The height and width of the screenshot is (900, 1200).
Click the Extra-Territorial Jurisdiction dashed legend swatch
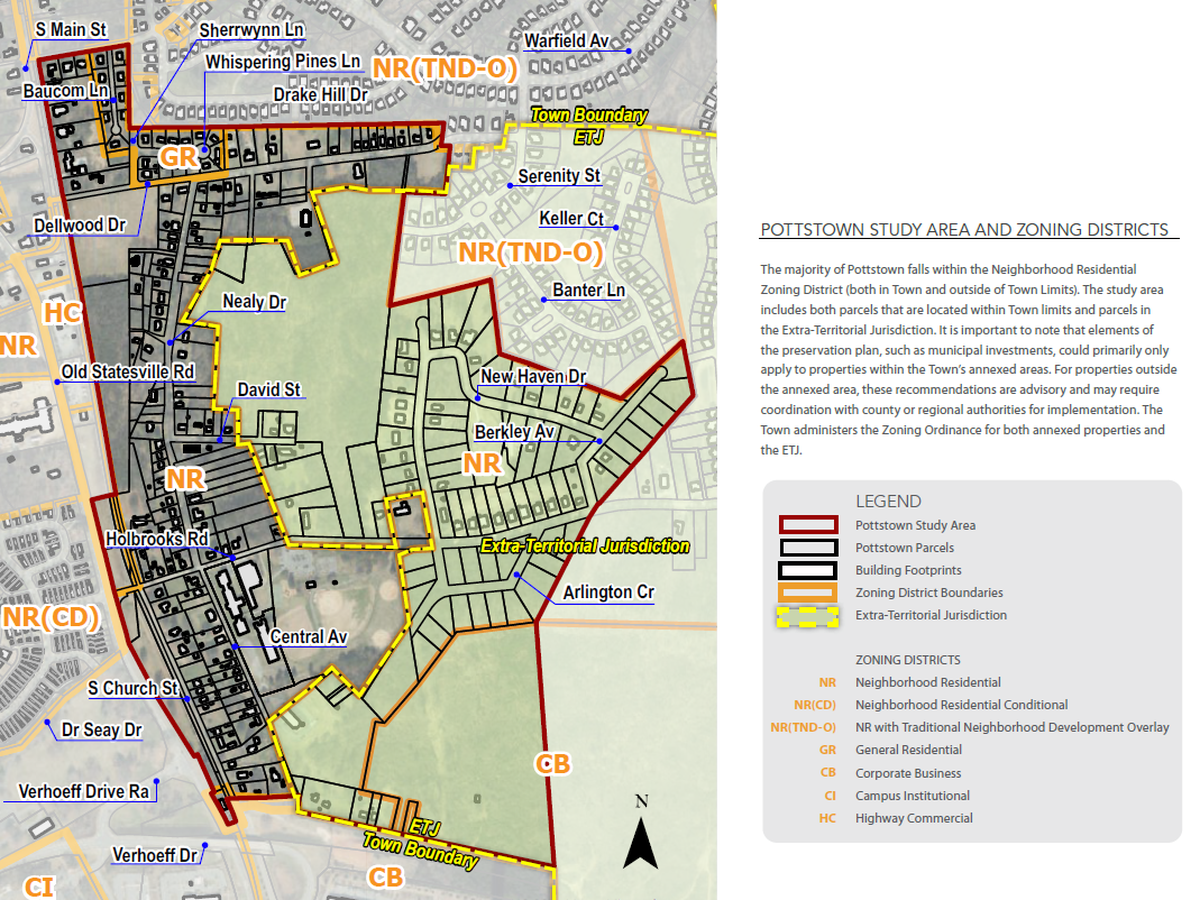coord(808,615)
